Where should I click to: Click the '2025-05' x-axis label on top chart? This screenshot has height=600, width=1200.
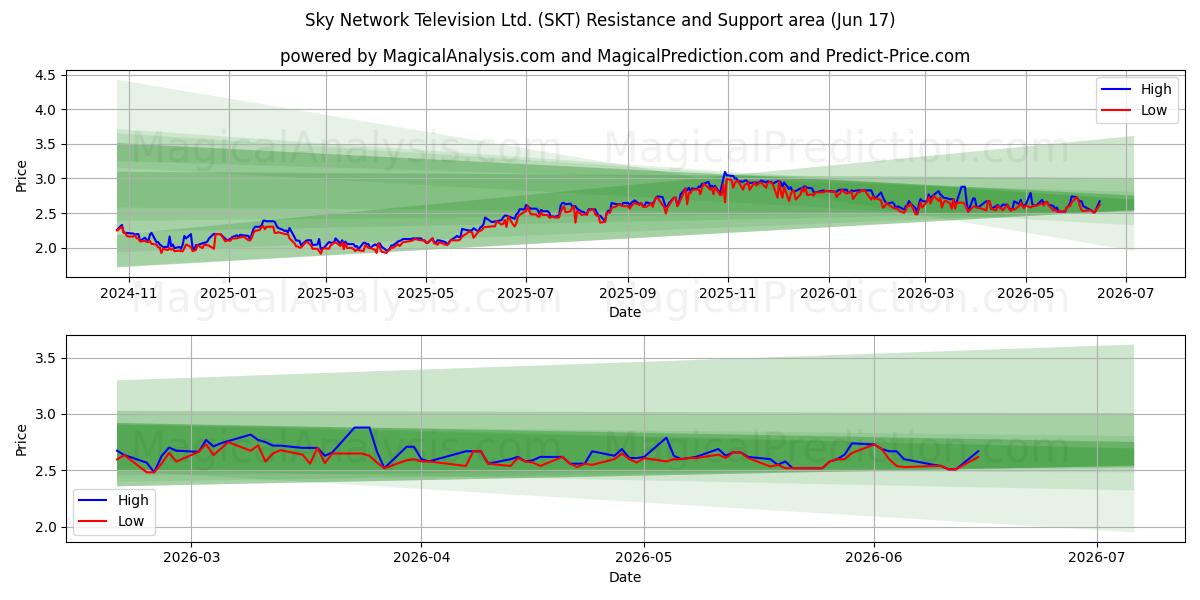426,293
